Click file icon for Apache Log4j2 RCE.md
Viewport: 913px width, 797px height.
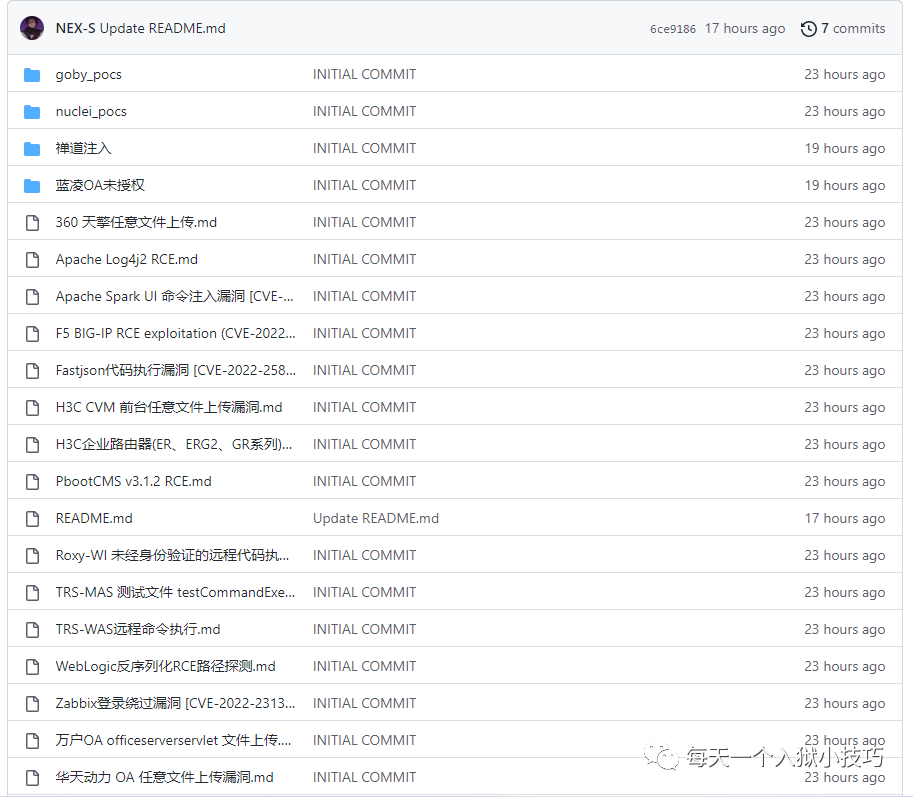point(33,260)
